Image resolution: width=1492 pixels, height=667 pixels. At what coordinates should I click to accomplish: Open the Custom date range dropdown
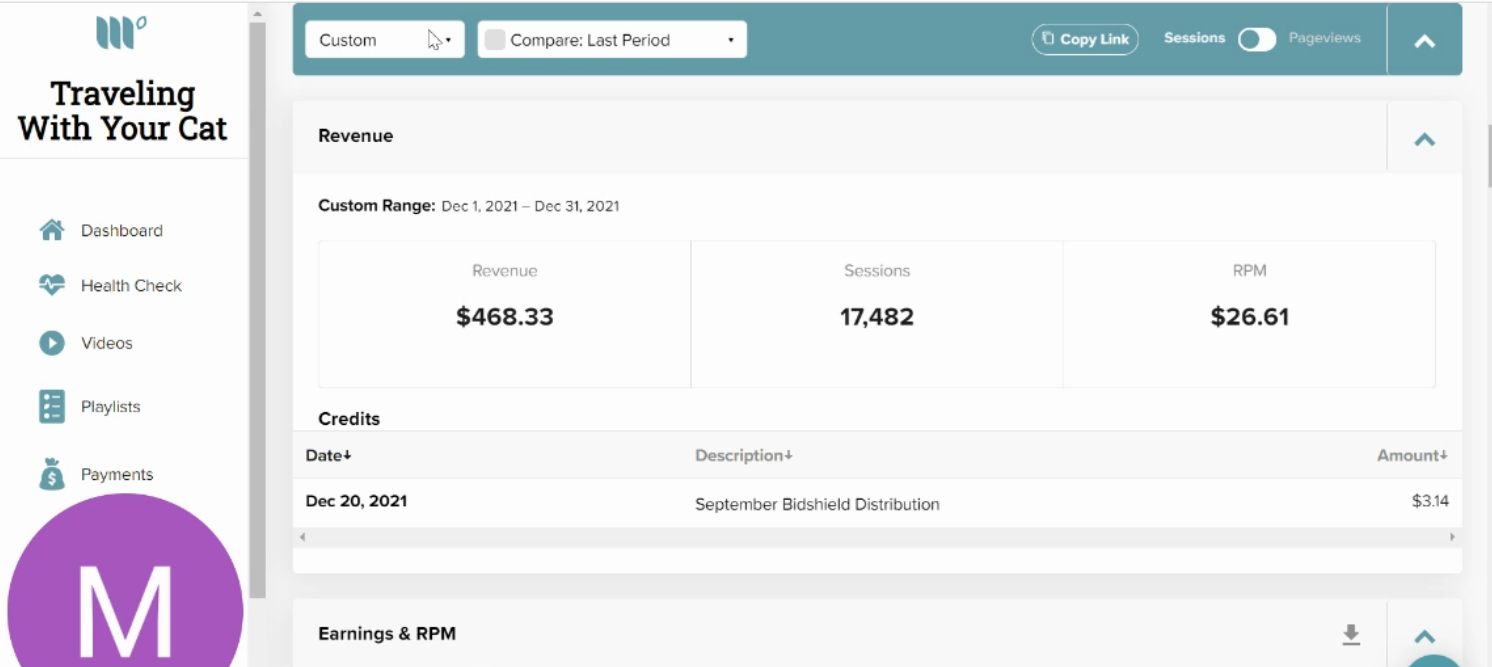pos(385,40)
